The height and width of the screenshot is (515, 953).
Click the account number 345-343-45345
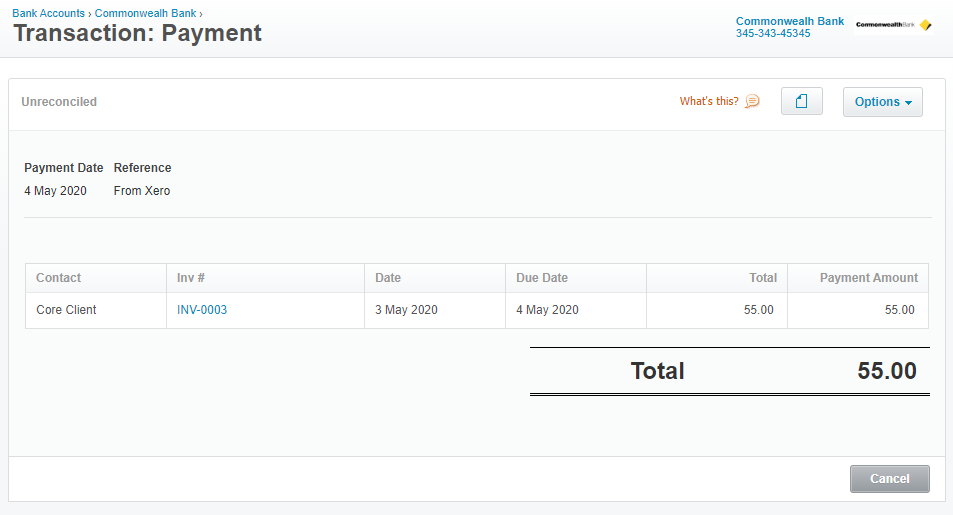[x=773, y=33]
